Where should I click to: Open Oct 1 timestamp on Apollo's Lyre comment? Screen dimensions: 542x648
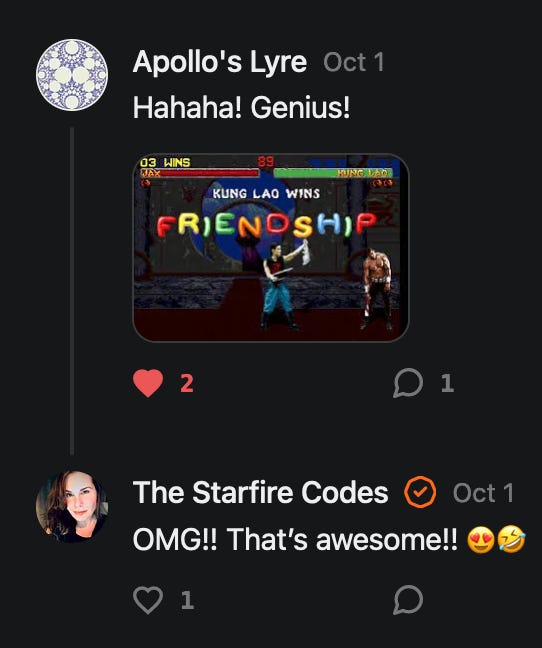(x=354, y=62)
